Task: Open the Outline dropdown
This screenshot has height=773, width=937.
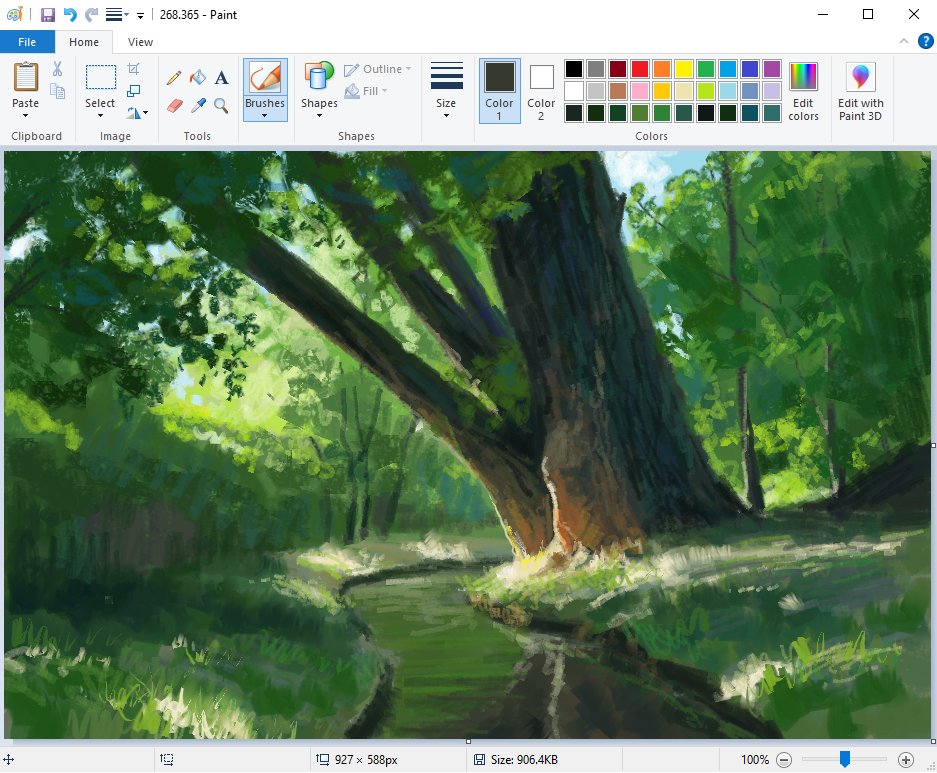Action: tap(378, 69)
